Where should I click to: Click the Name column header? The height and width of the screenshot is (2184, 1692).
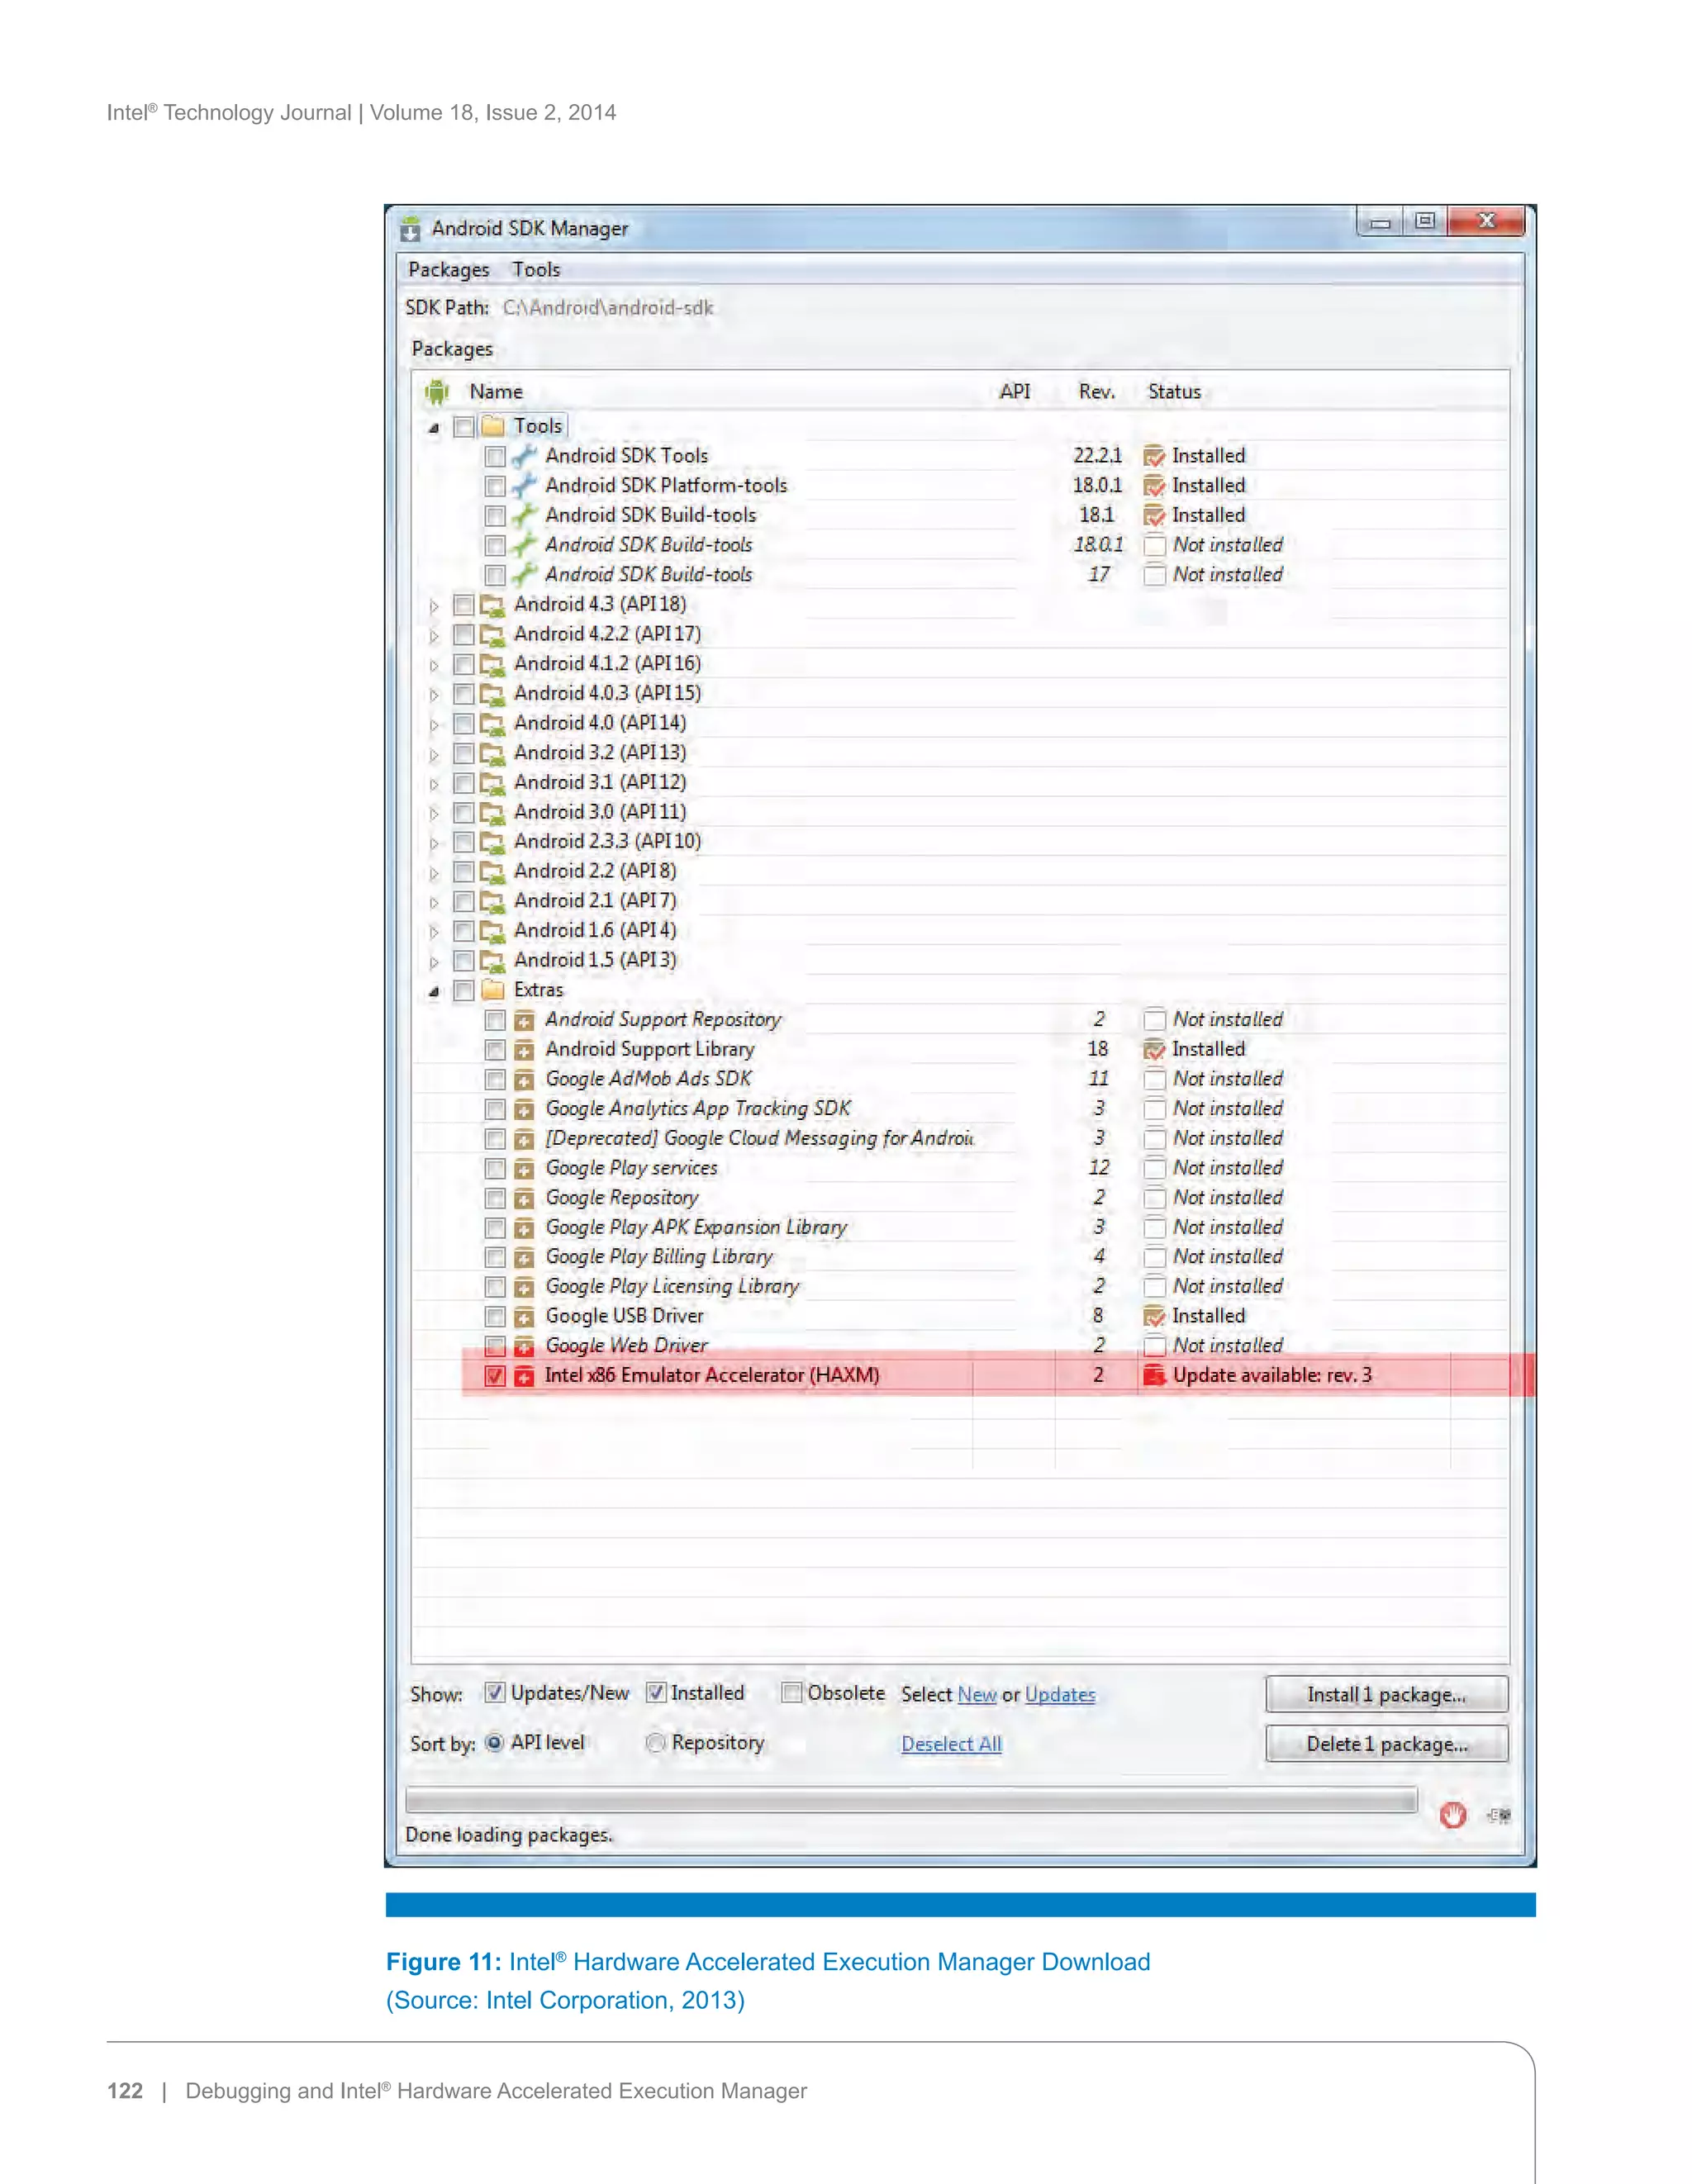(x=496, y=392)
